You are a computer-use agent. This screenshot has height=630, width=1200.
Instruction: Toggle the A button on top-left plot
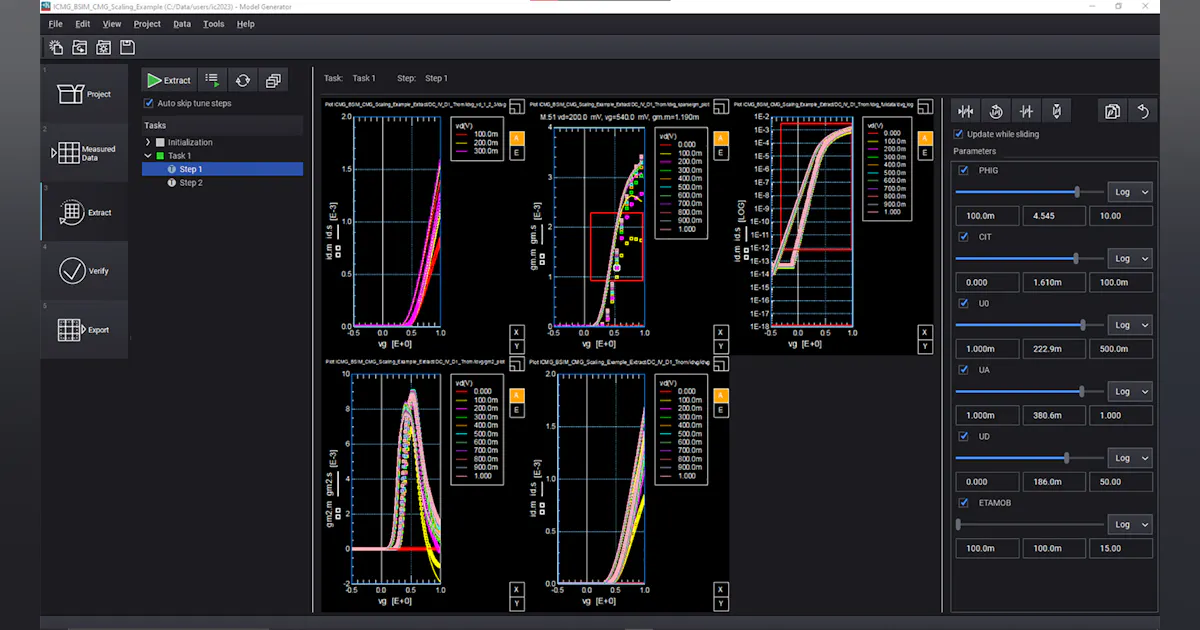pyautogui.click(x=517, y=138)
